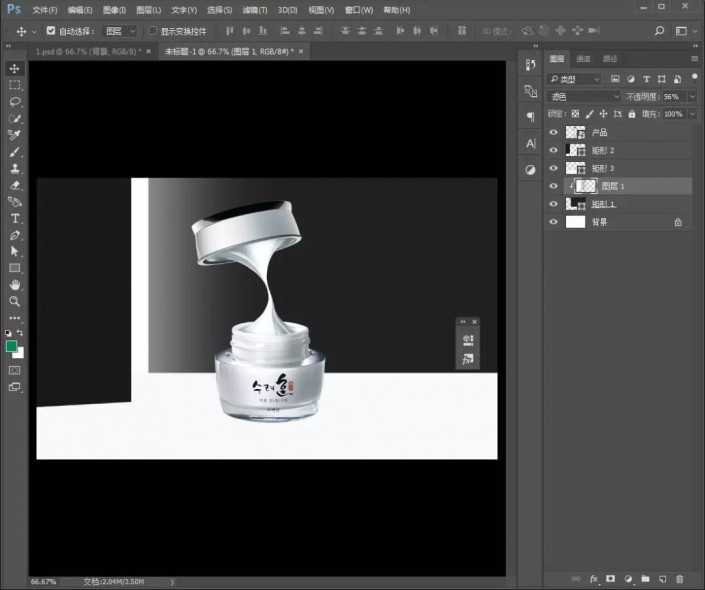
Task: Select the Hand tool
Action: [x=15, y=285]
